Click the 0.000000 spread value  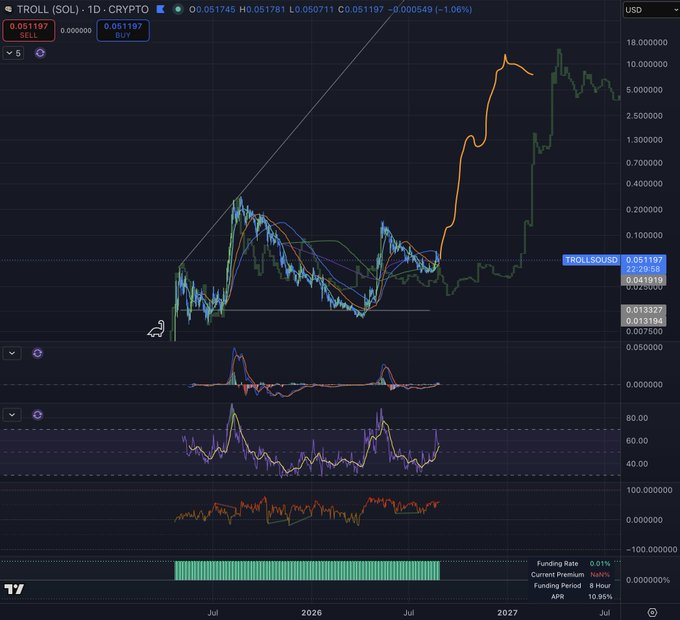click(76, 30)
